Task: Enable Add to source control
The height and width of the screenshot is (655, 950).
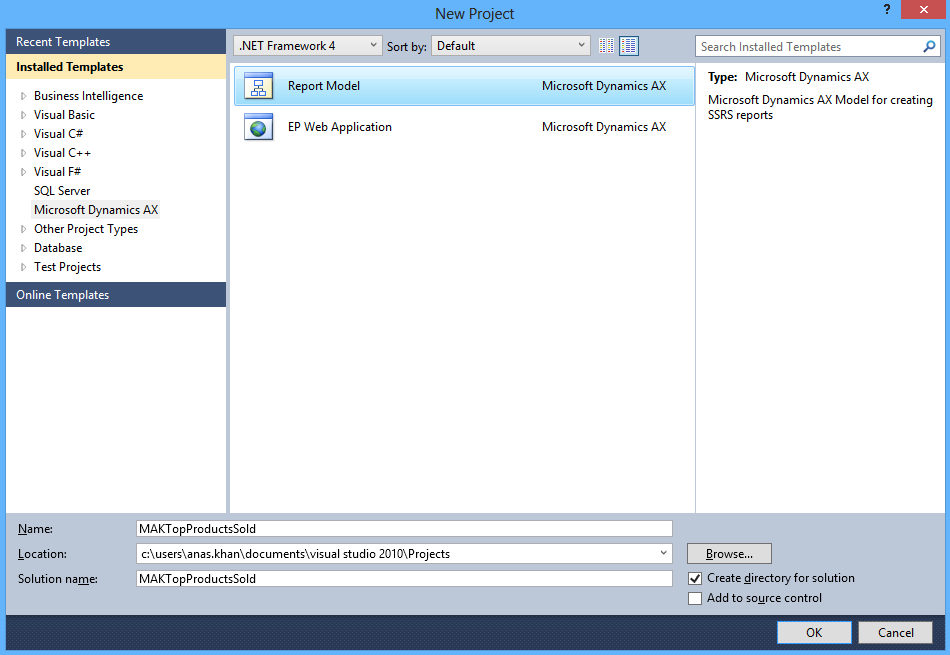Action: click(x=695, y=598)
